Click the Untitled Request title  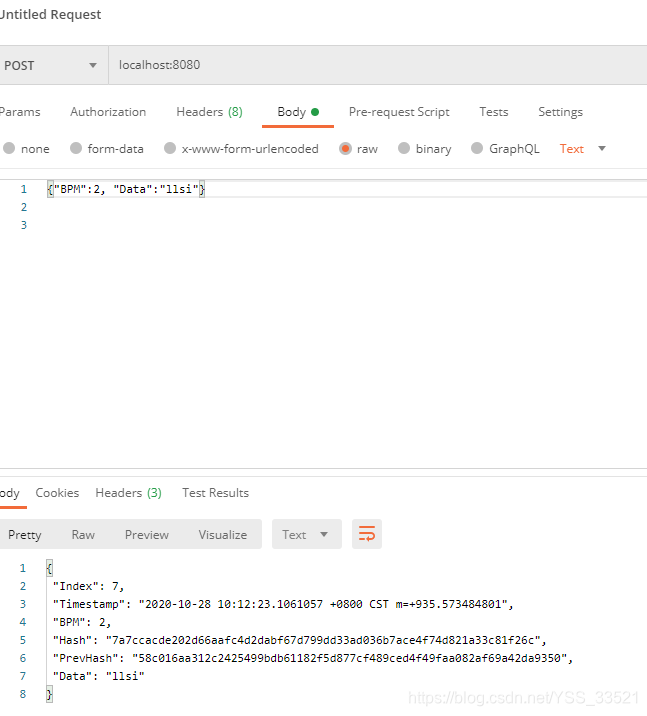(50, 15)
